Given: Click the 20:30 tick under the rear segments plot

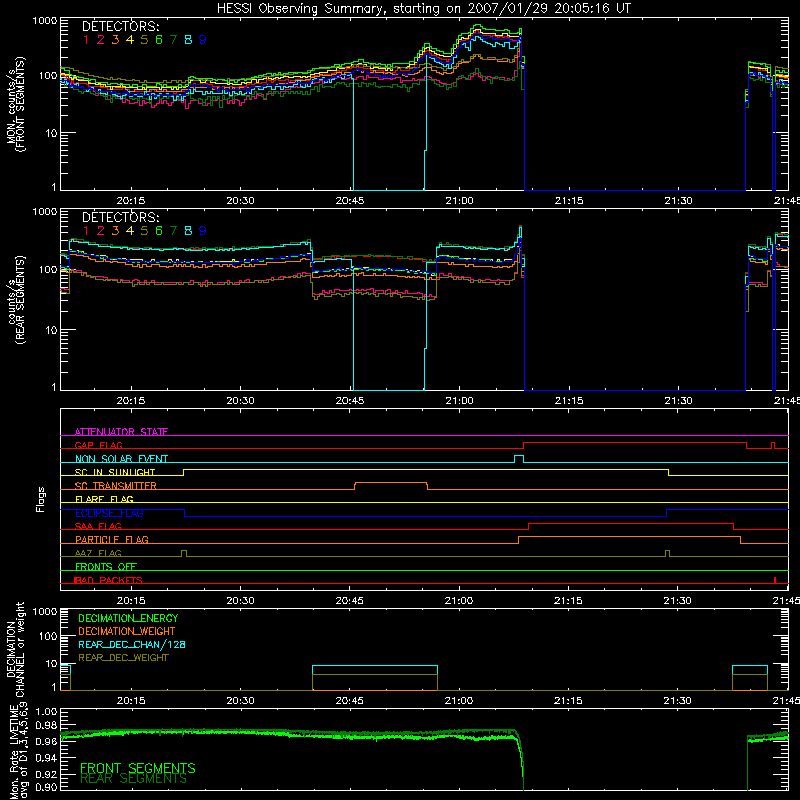Looking at the screenshot, I should 240,401.
